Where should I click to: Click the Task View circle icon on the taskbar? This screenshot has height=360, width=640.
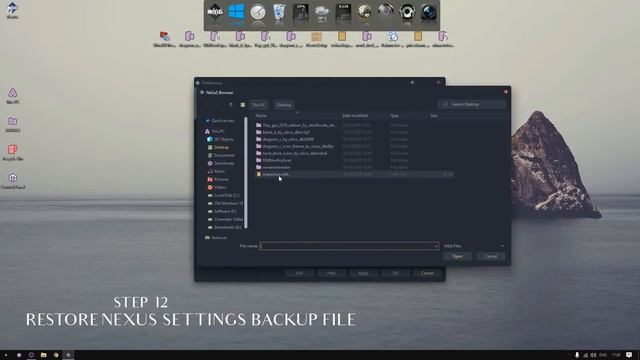point(31,355)
